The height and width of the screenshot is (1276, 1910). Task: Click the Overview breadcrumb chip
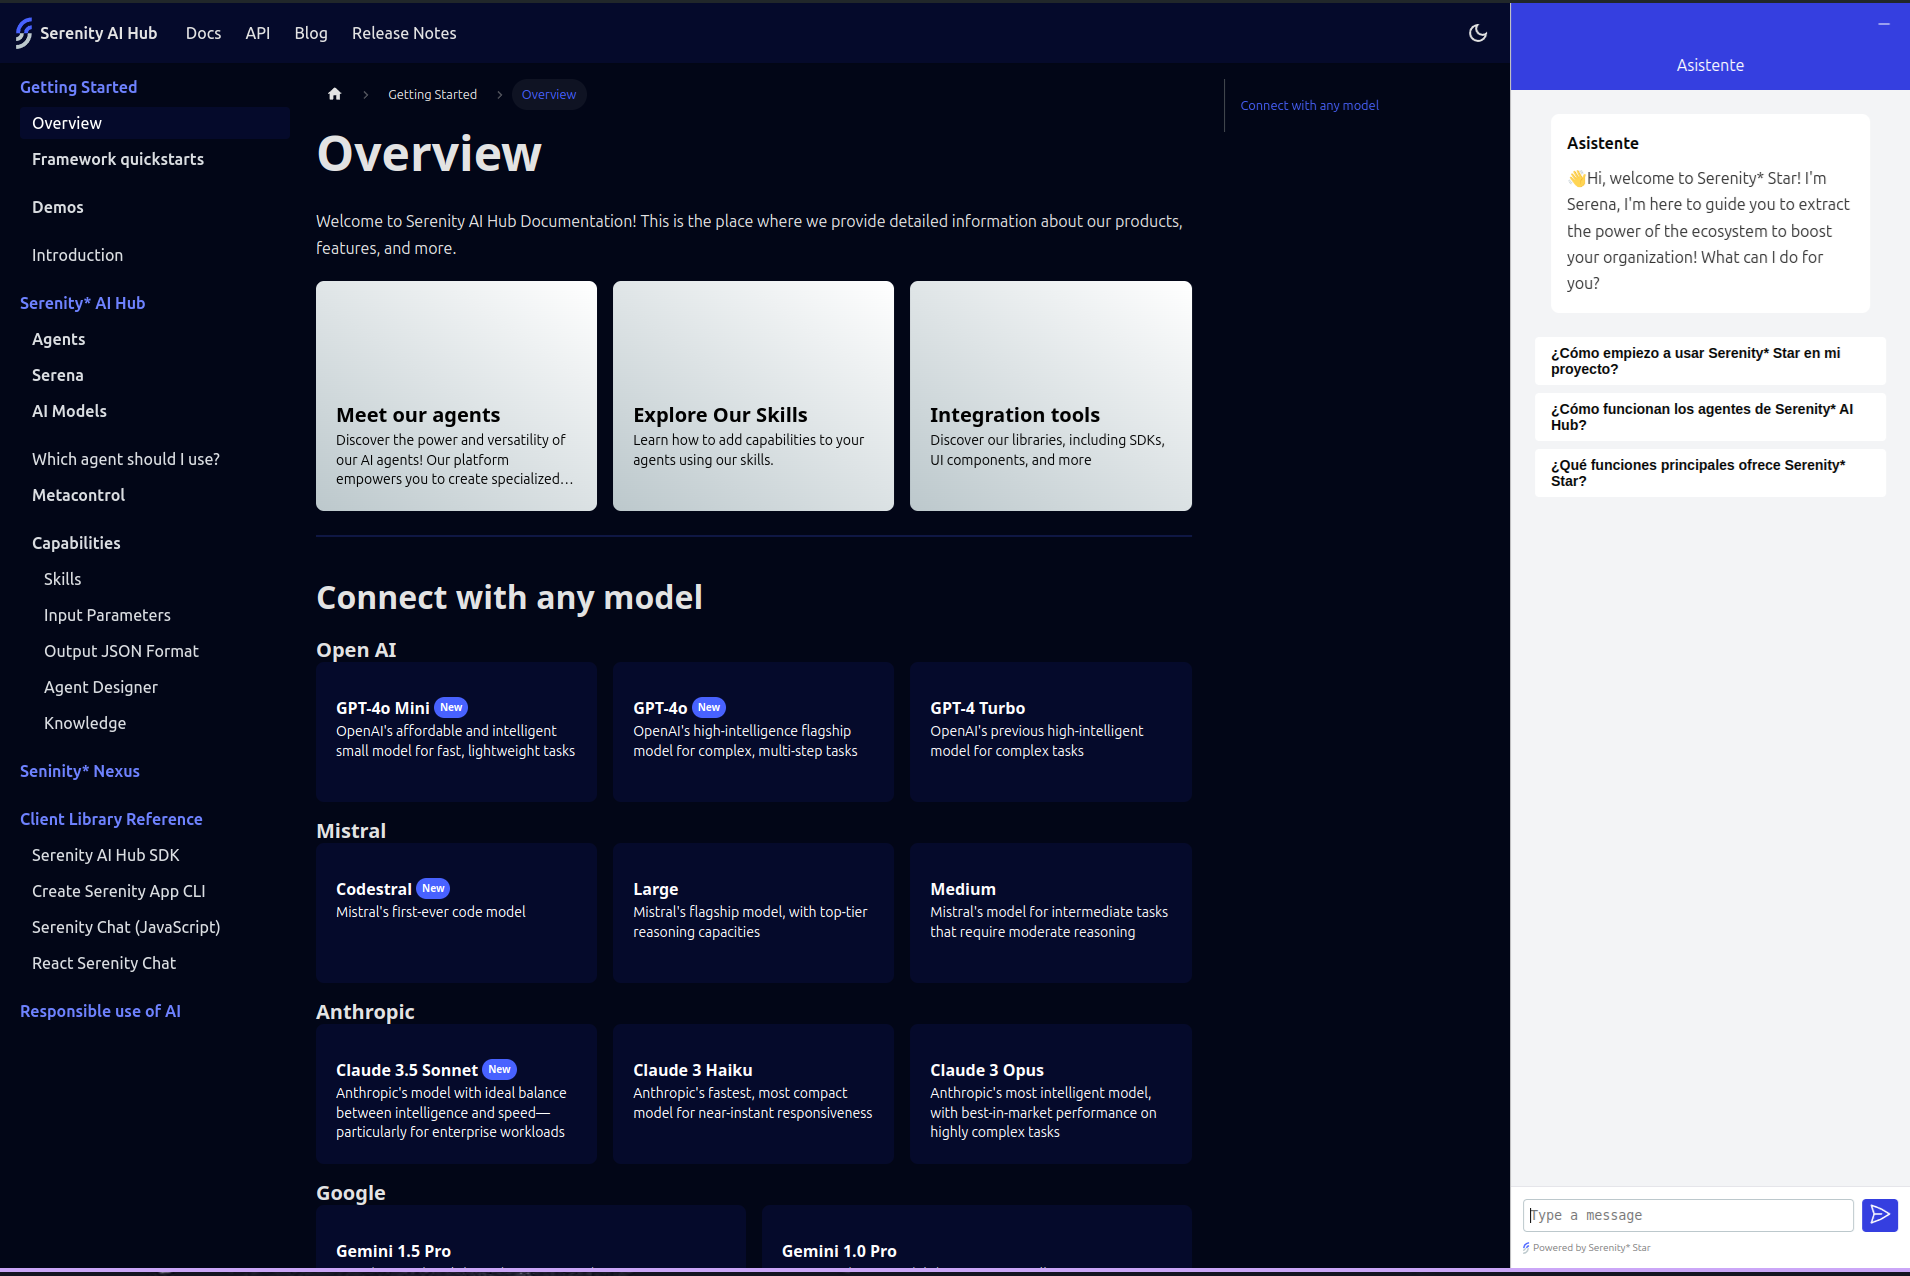click(549, 94)
